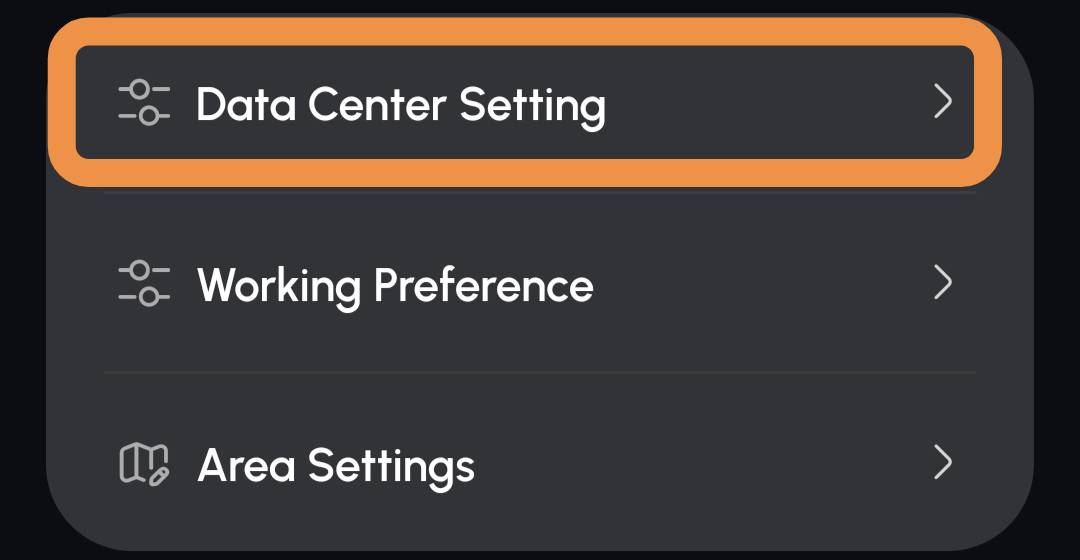
Task: Expand Working Preference using the right arrow
Action: pyautogui.click(x=943, y=282)
